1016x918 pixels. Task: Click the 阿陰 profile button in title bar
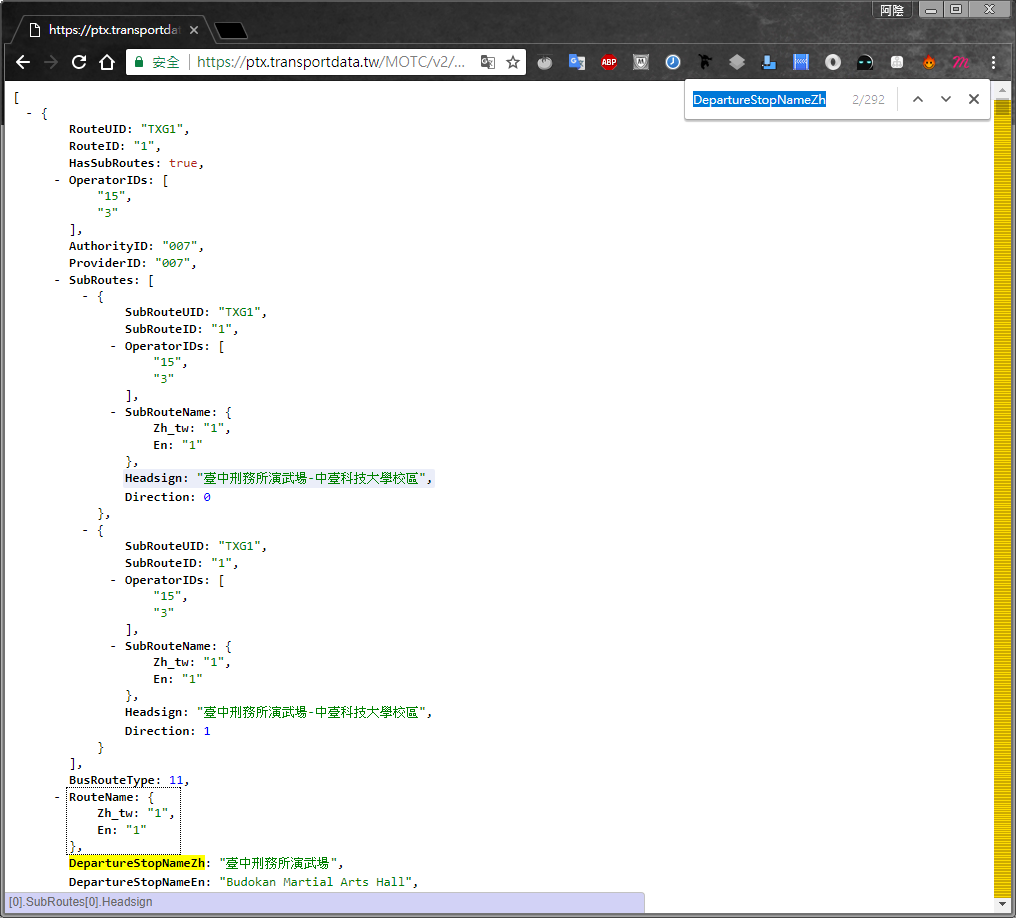click(892, 10)
